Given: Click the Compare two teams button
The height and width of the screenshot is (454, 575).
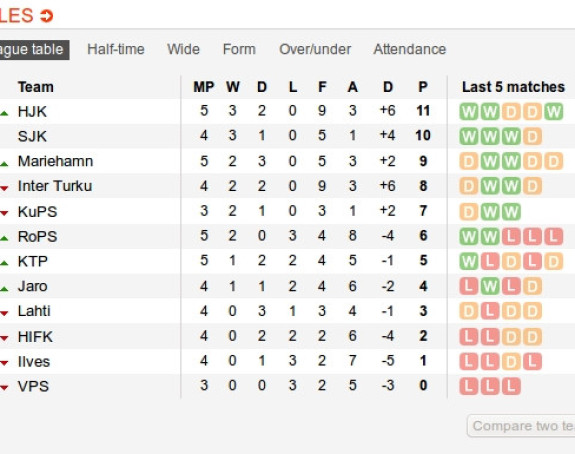Looking at the screenshot, I should (x=521, y=426).
